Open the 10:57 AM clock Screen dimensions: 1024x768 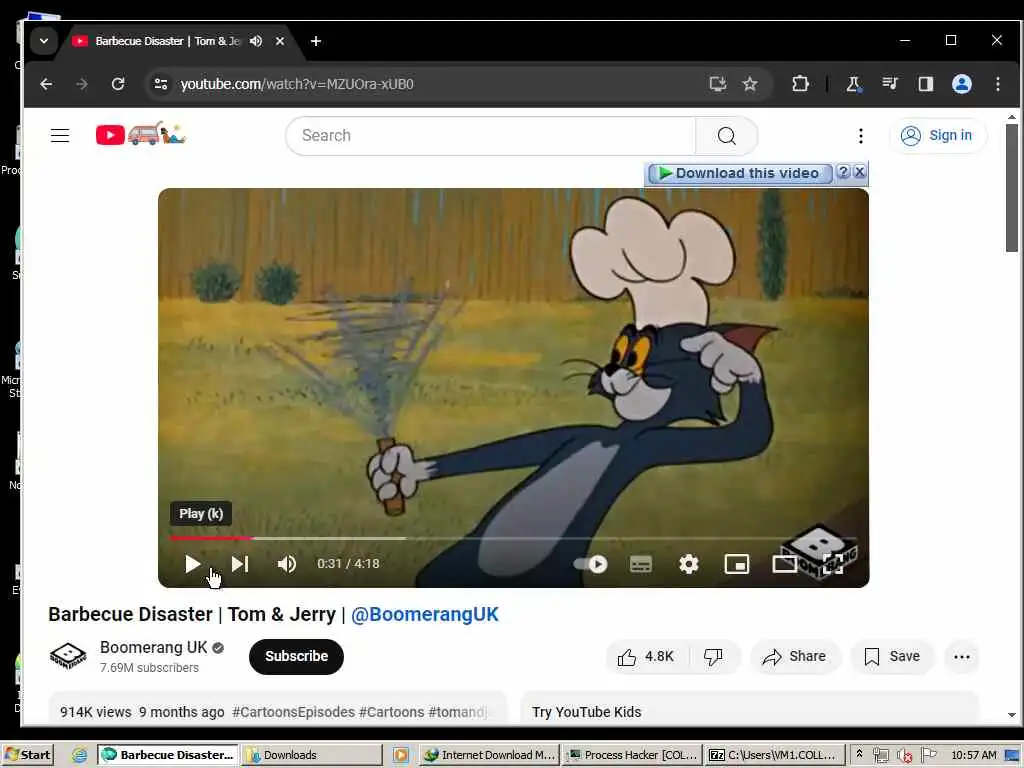(x=974, y=755)
